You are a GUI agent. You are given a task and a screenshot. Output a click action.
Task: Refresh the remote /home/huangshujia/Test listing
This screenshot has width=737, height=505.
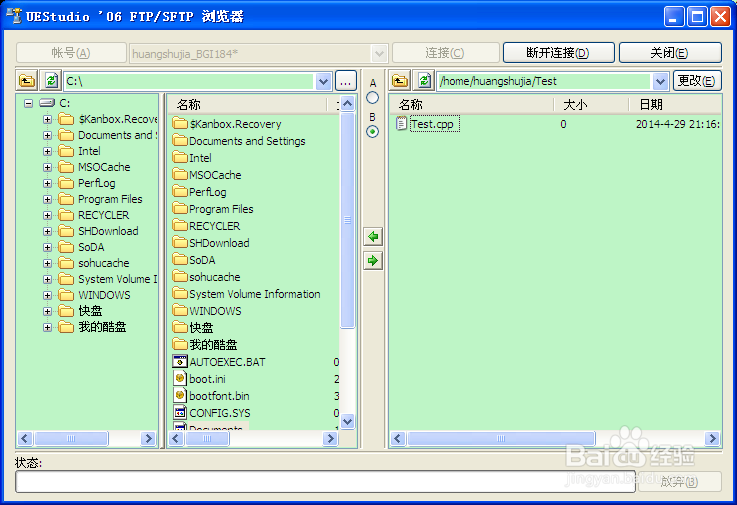pos(424,81)
